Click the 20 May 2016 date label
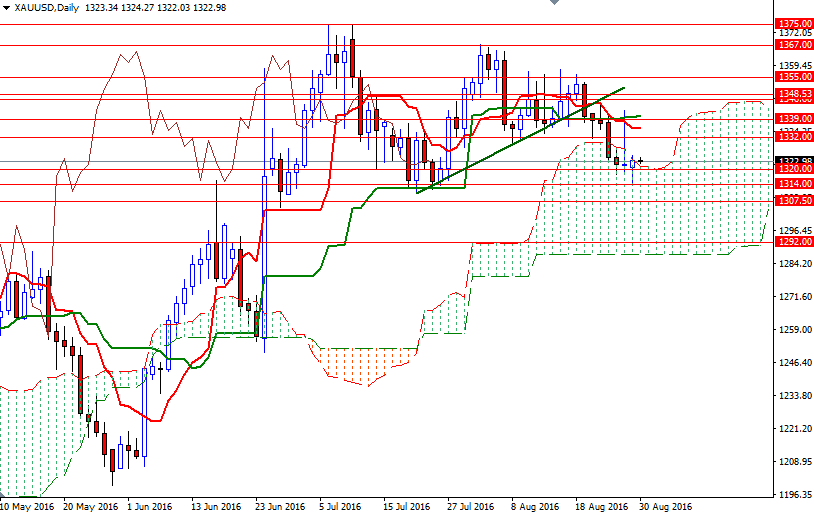The width and height of the screenshot is (814, 514). pyautogui.click(x=91, y=506)
